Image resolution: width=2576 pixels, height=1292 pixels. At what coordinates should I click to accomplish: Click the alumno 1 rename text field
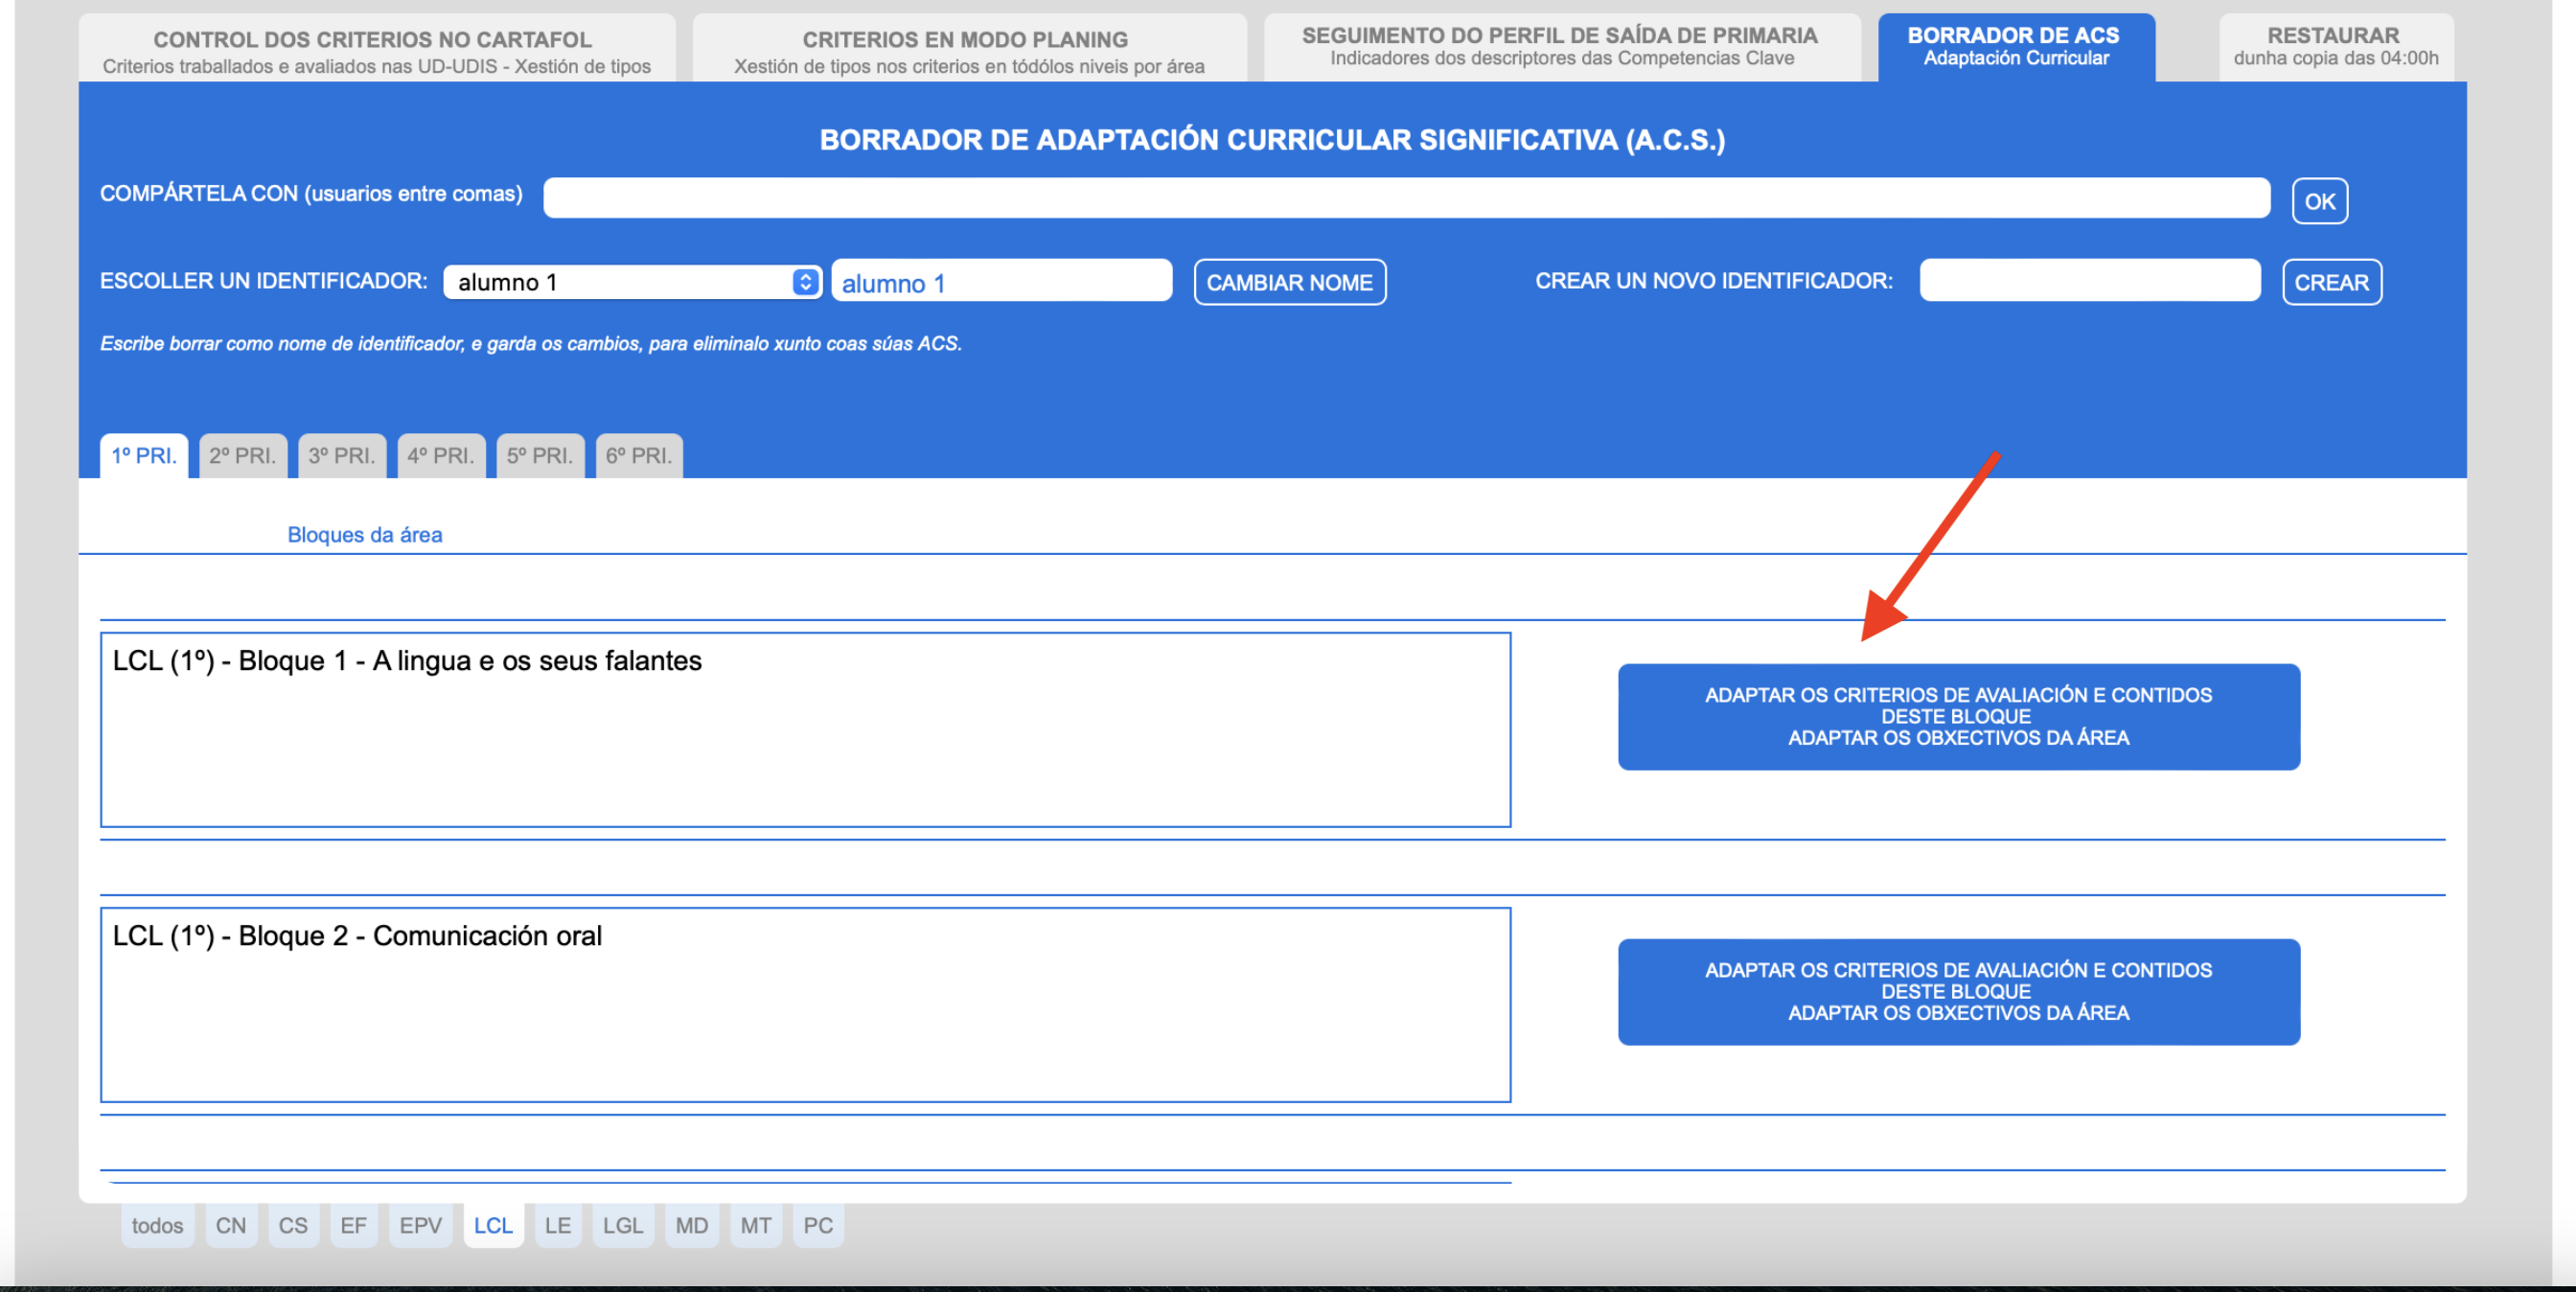1001,282
